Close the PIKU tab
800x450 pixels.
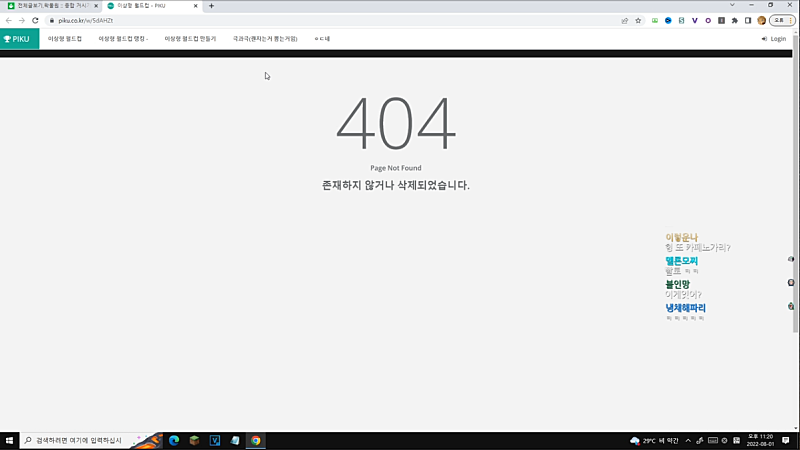(195, 6)
